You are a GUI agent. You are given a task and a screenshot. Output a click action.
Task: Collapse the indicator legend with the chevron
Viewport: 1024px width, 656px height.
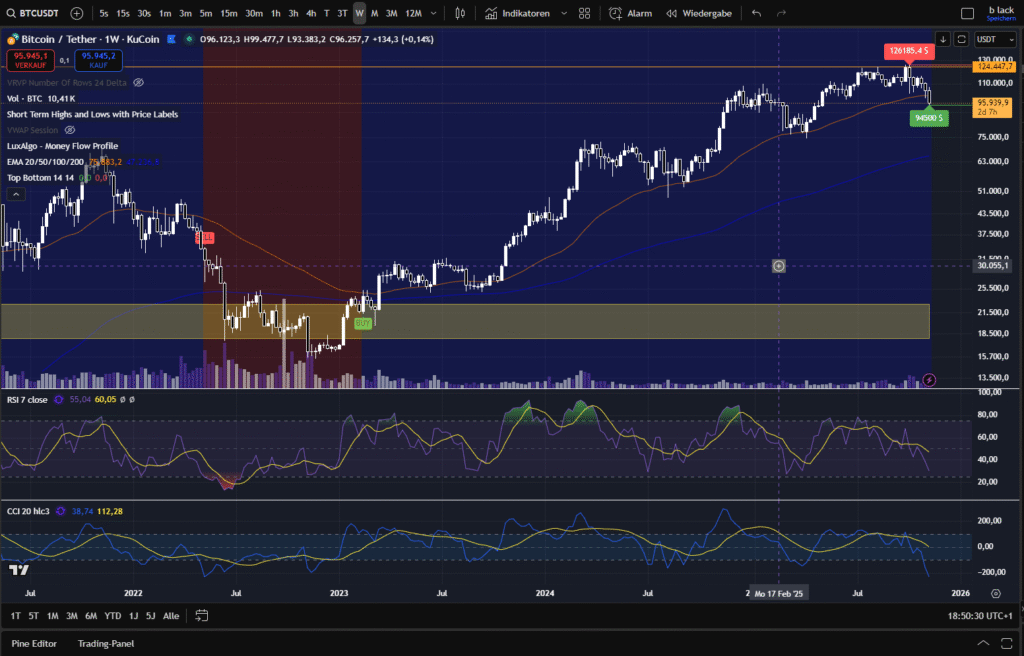pos(15,194)
